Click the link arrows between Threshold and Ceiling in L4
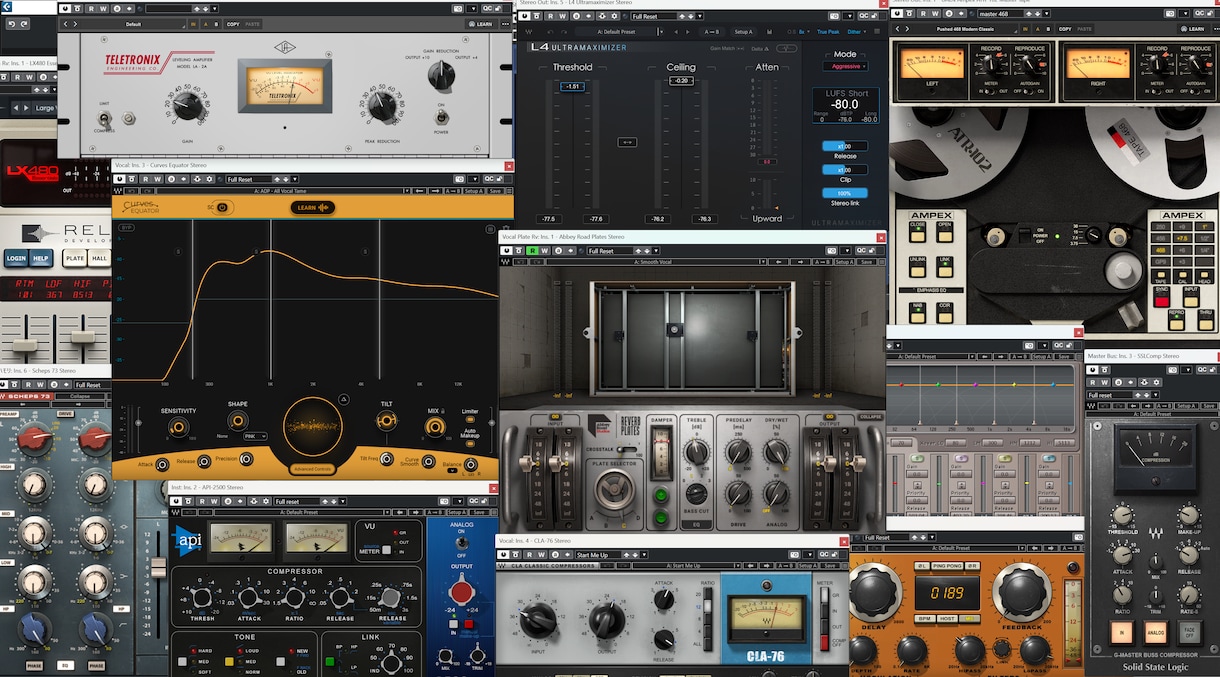Viewport: 1220px width, 677px height. (x=628, y=142)
